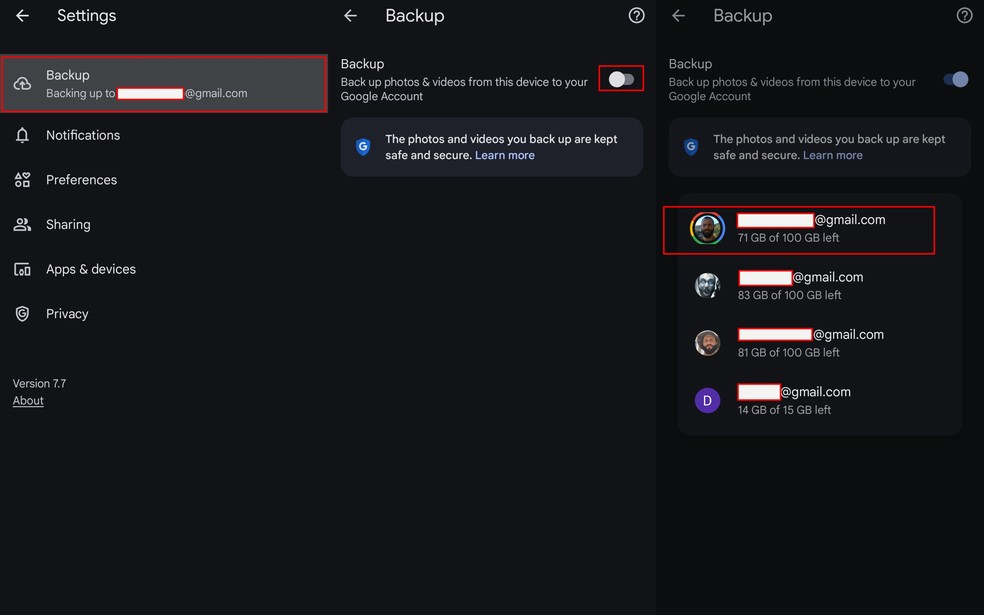Click Learn more link in right panel

pos(832,156)
